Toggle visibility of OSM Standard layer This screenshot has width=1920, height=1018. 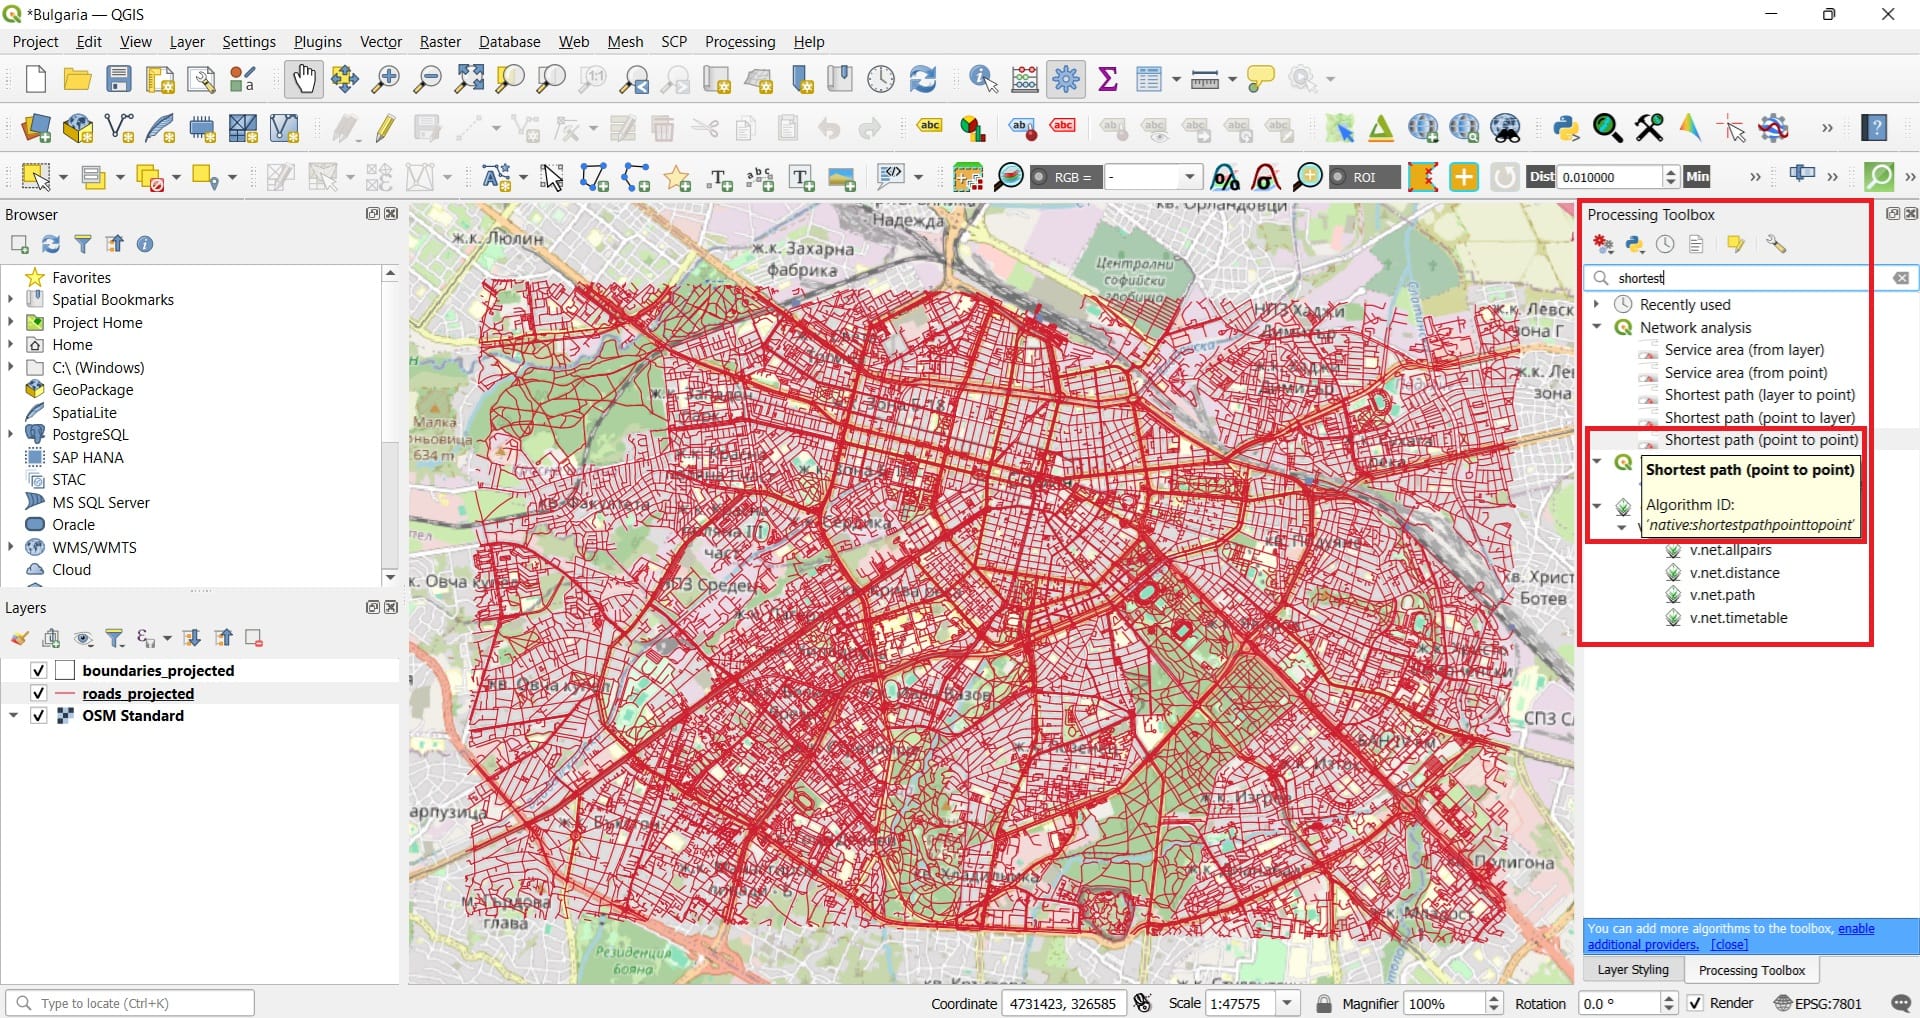(x=39, y=716)
